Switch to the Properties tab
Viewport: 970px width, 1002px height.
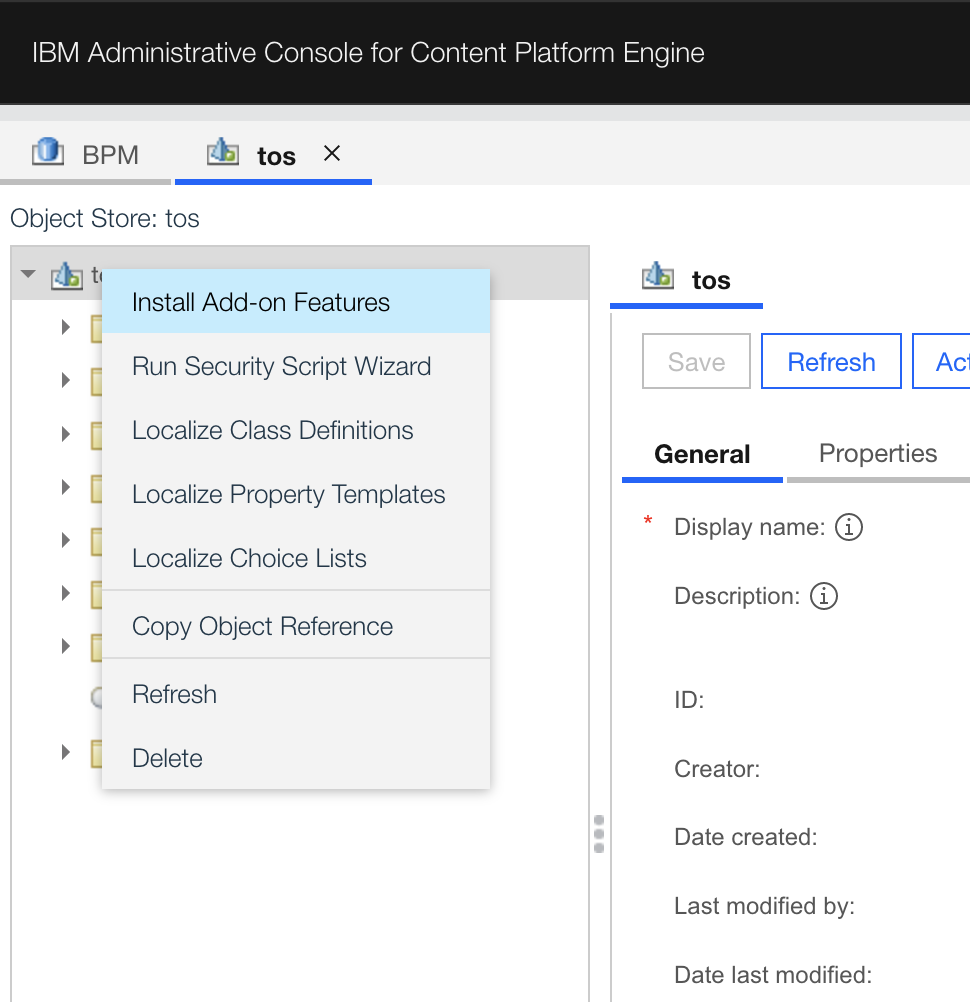tap(877, 454)
